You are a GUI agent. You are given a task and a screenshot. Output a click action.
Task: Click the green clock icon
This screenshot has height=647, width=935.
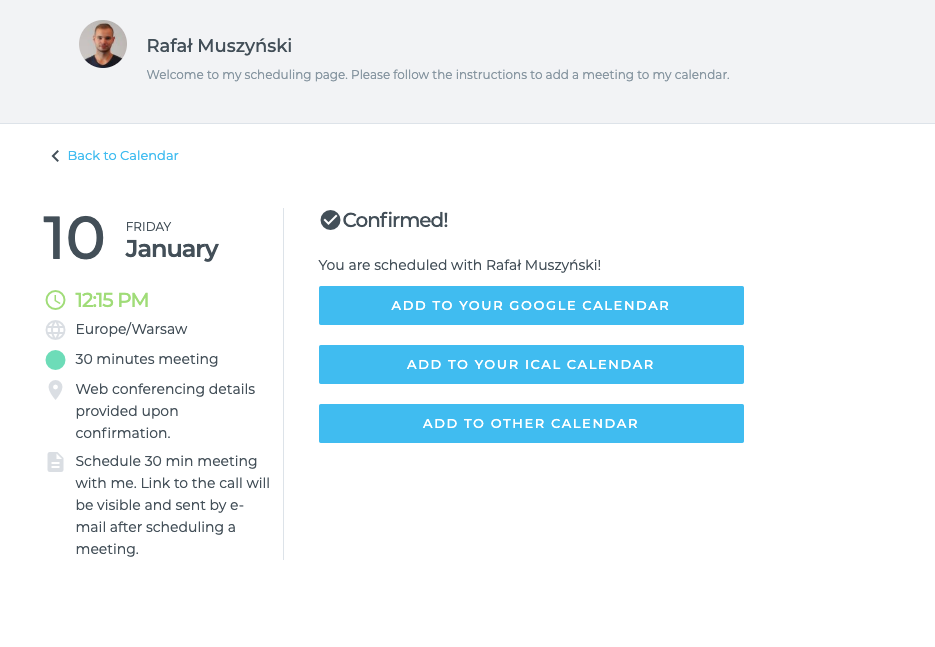55,300
